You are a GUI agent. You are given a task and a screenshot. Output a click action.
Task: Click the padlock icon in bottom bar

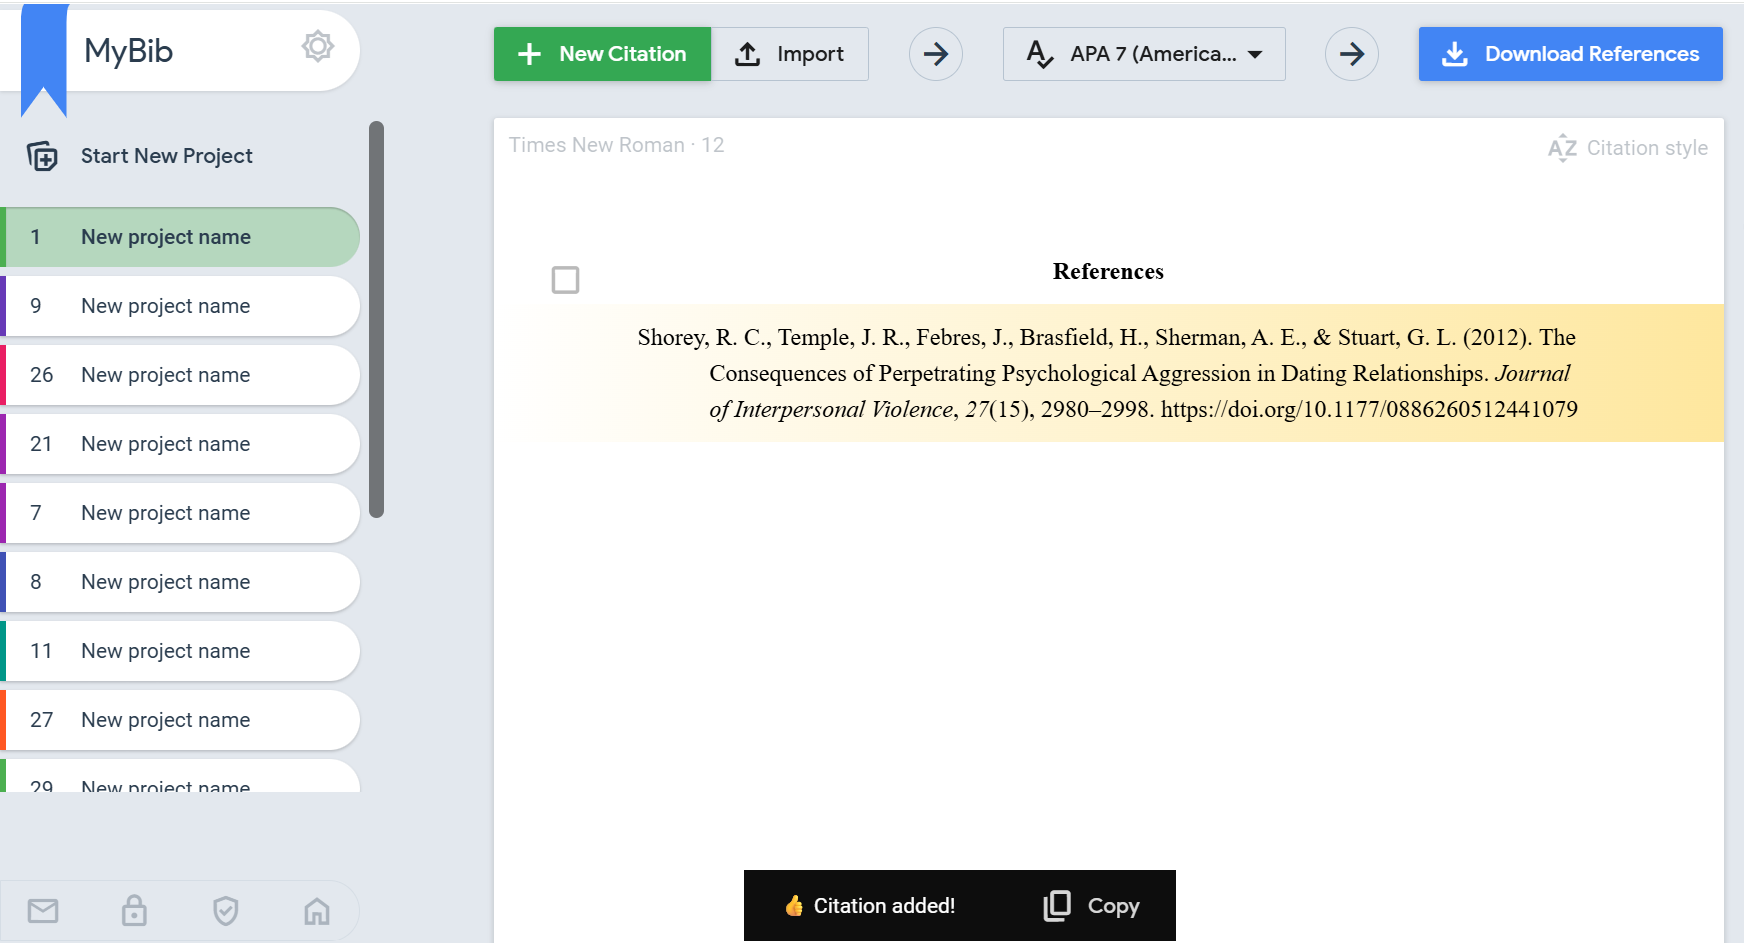pyautogui.click(x=134, y=911)
